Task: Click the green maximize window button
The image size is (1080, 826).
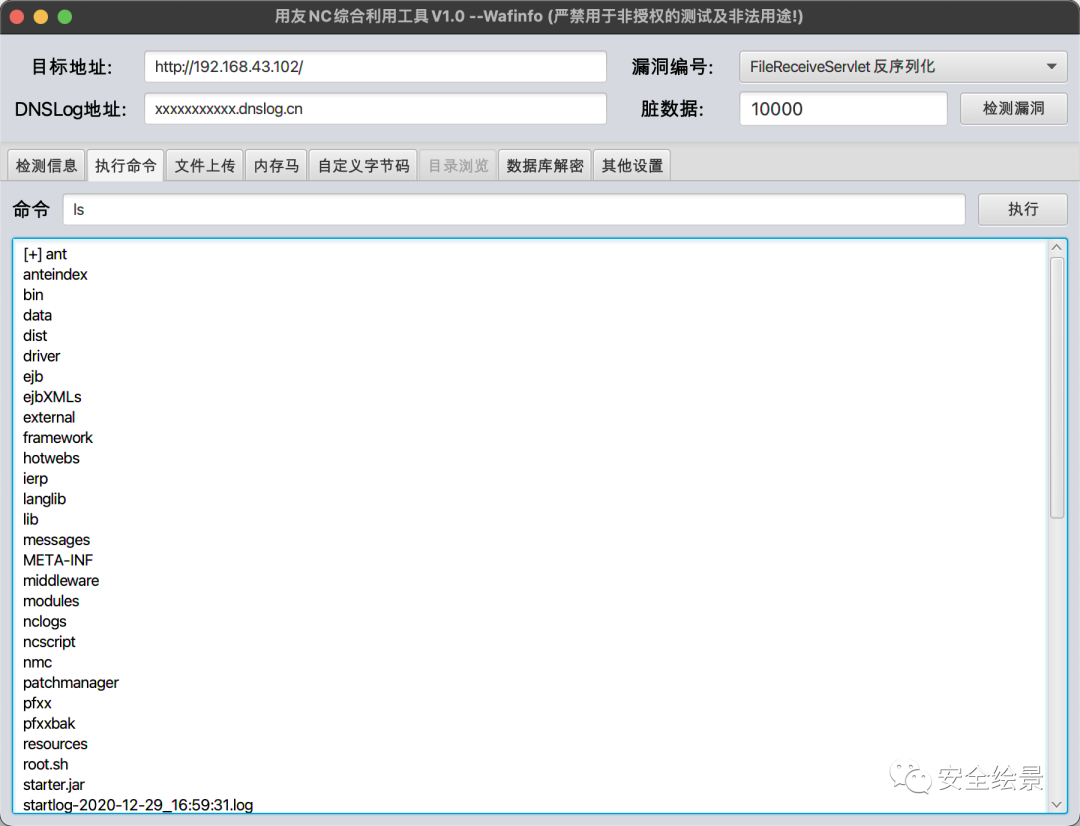Action: 65,17
